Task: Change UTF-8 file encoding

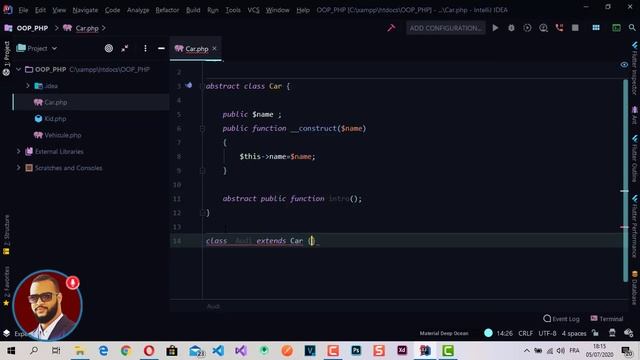Action: (x=547, y=333)
